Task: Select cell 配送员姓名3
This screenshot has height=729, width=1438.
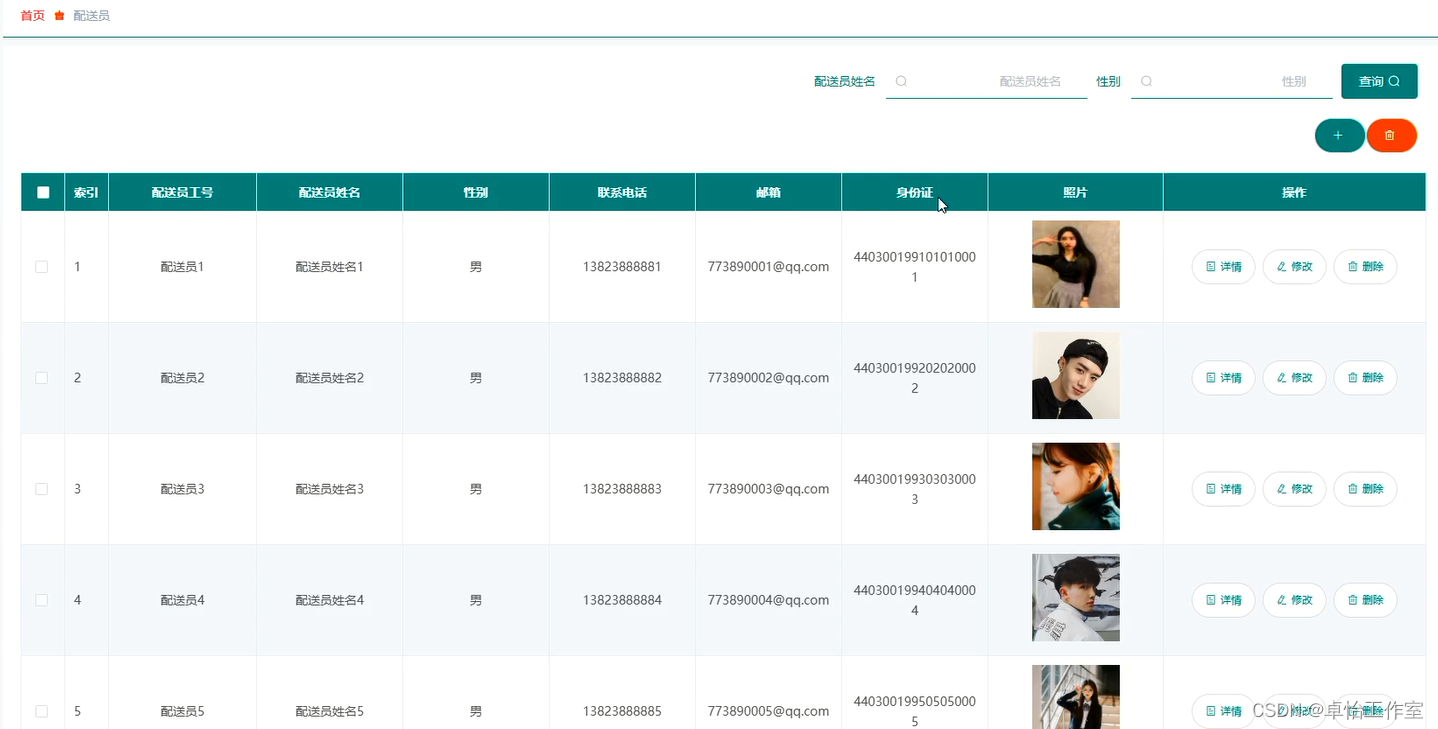Action: click(329, 489)
